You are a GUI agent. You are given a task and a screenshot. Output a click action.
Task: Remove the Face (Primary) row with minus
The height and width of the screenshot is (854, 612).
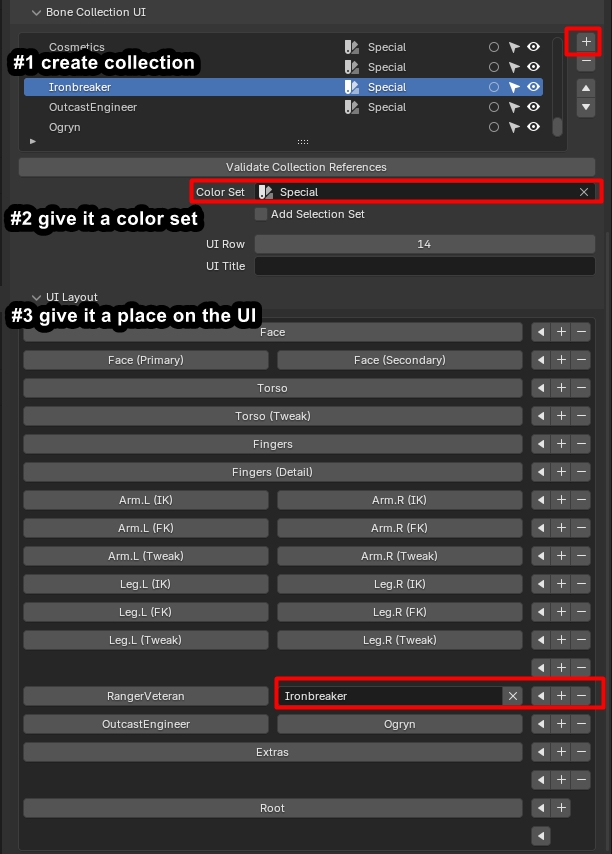pos(581,360)
